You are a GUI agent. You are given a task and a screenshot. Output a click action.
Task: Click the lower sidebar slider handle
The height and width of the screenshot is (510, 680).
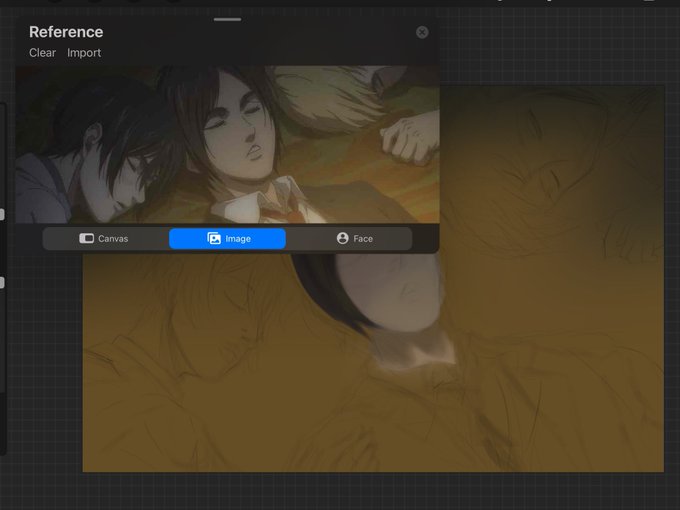(x=2, y=283)
